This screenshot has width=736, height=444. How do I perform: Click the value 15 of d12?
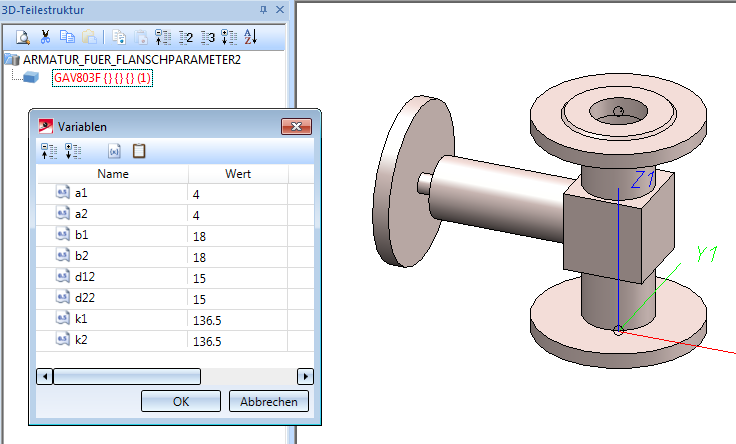click(x=199, y=279)
